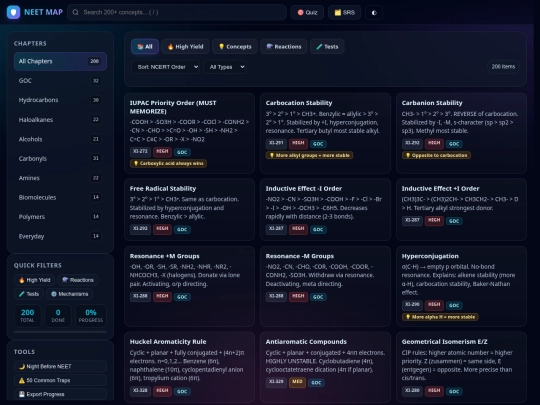Image resolution: width=540 pixels, height=405 pixels.
Task: Open the Quiz mode
Action: click(307, 13)
